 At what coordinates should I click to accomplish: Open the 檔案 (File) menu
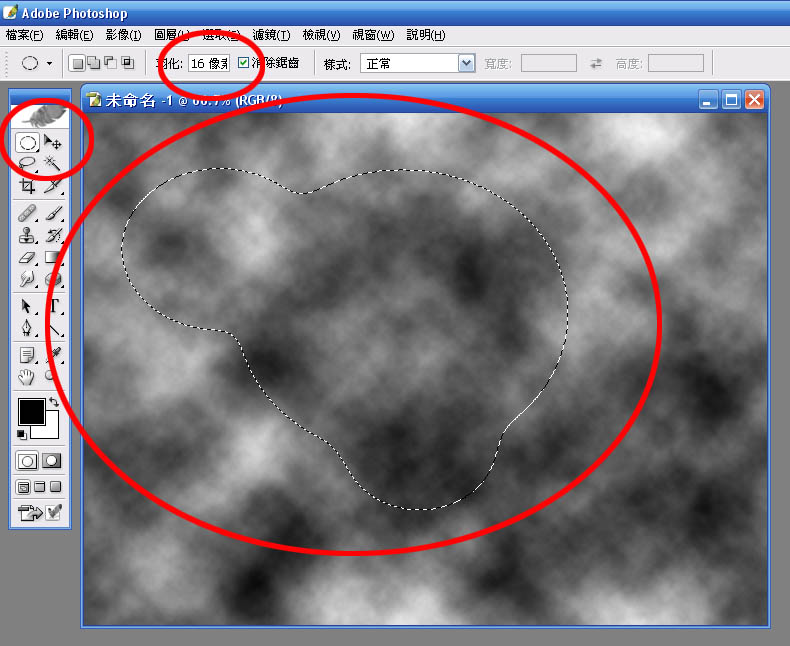coord(25,35)
